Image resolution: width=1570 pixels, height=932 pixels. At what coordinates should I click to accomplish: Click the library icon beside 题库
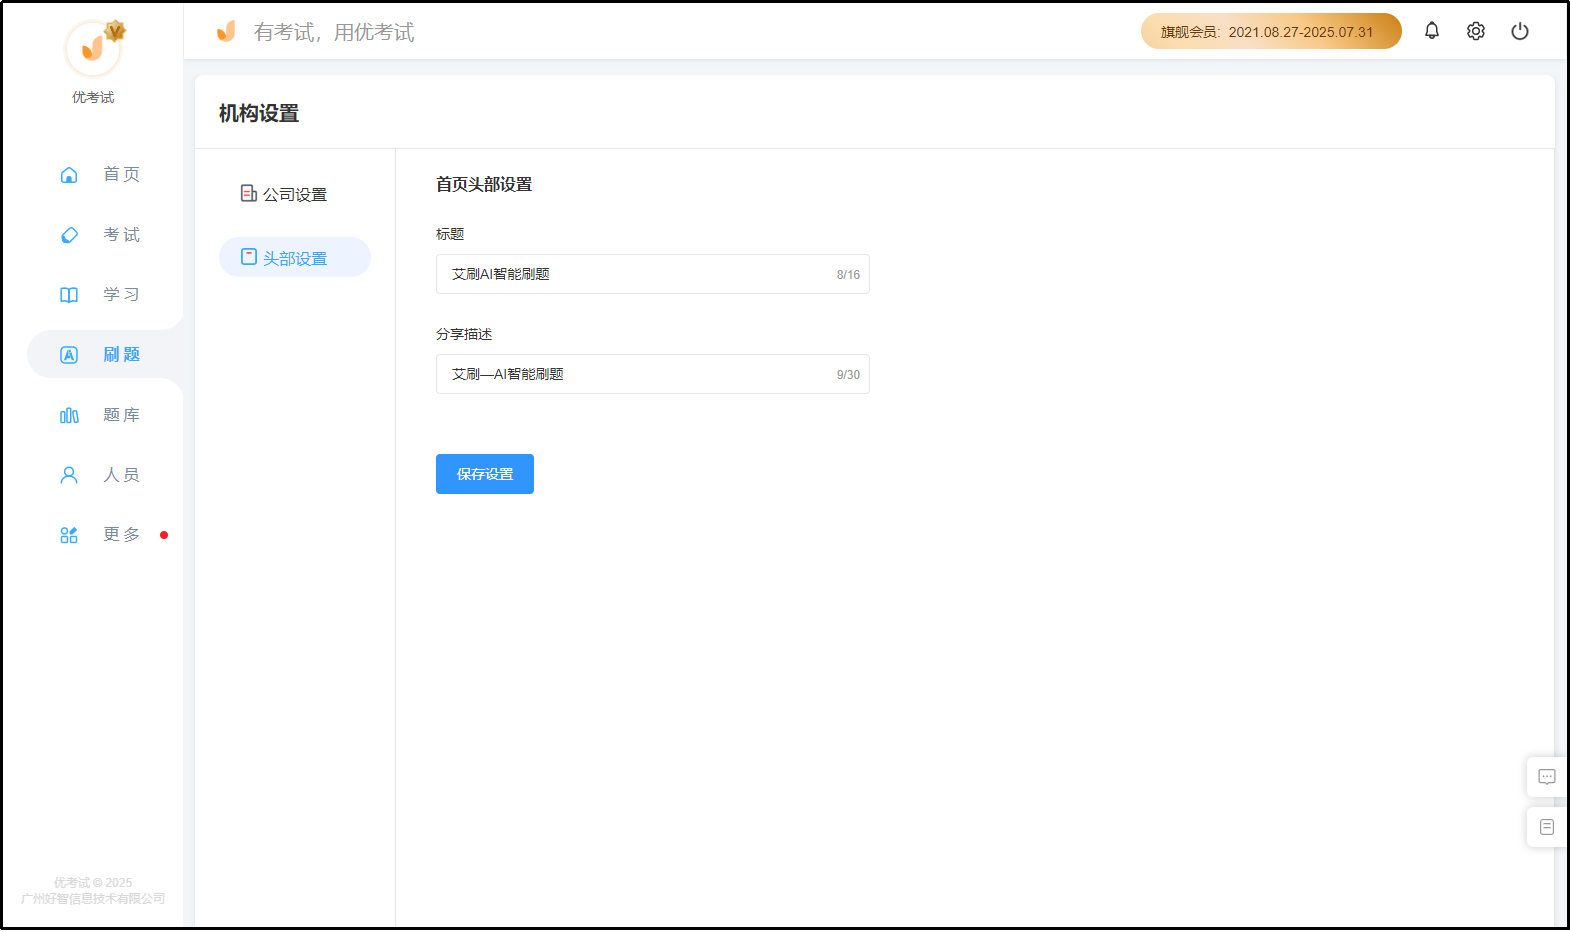[x=69, y=415]
